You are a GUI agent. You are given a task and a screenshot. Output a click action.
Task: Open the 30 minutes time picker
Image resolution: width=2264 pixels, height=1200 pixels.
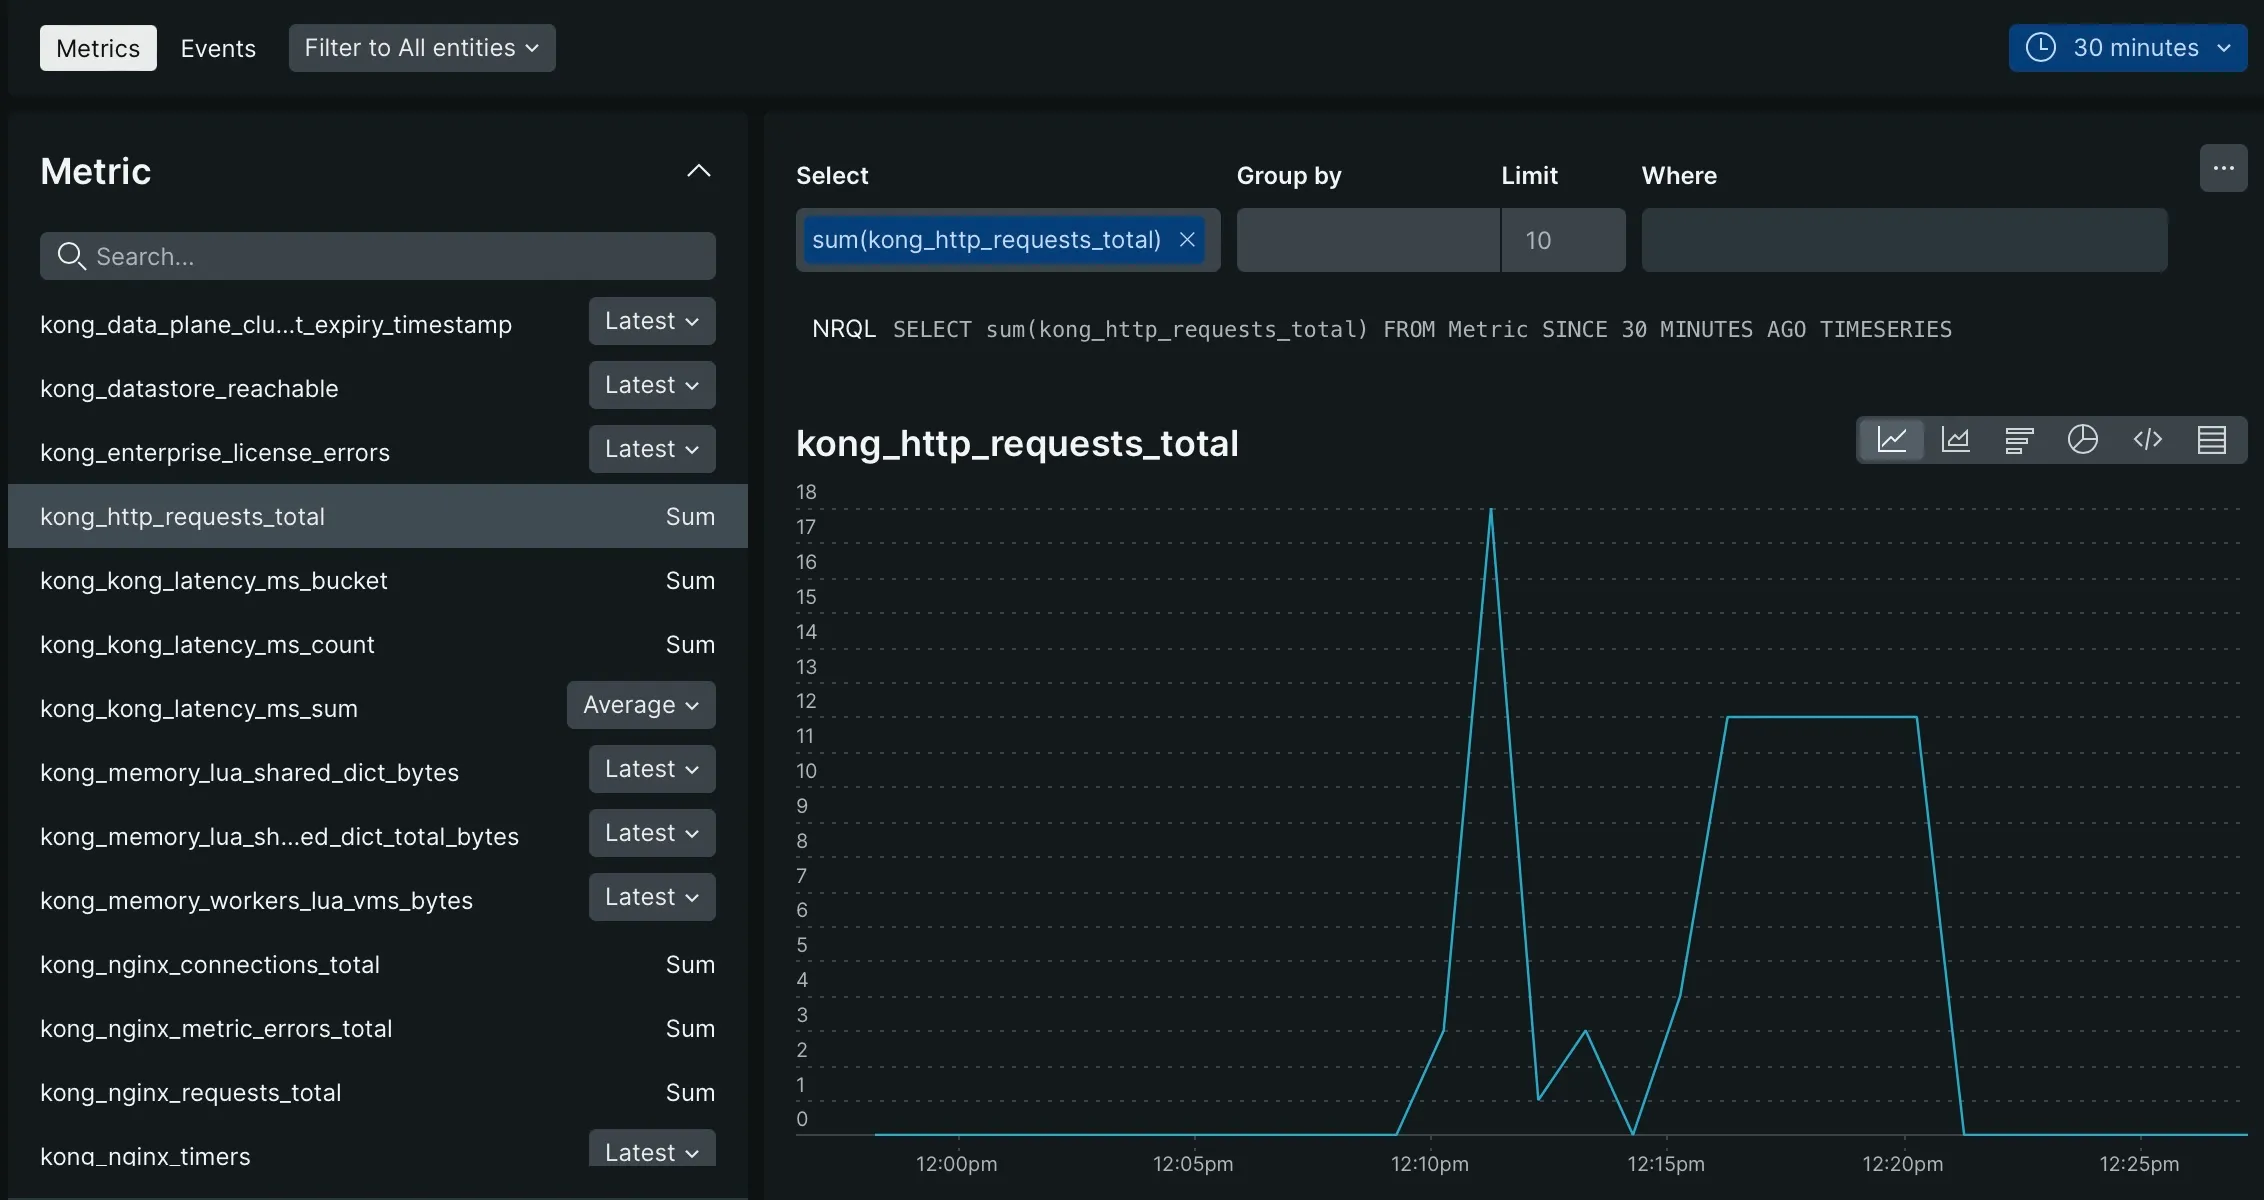2127,48
